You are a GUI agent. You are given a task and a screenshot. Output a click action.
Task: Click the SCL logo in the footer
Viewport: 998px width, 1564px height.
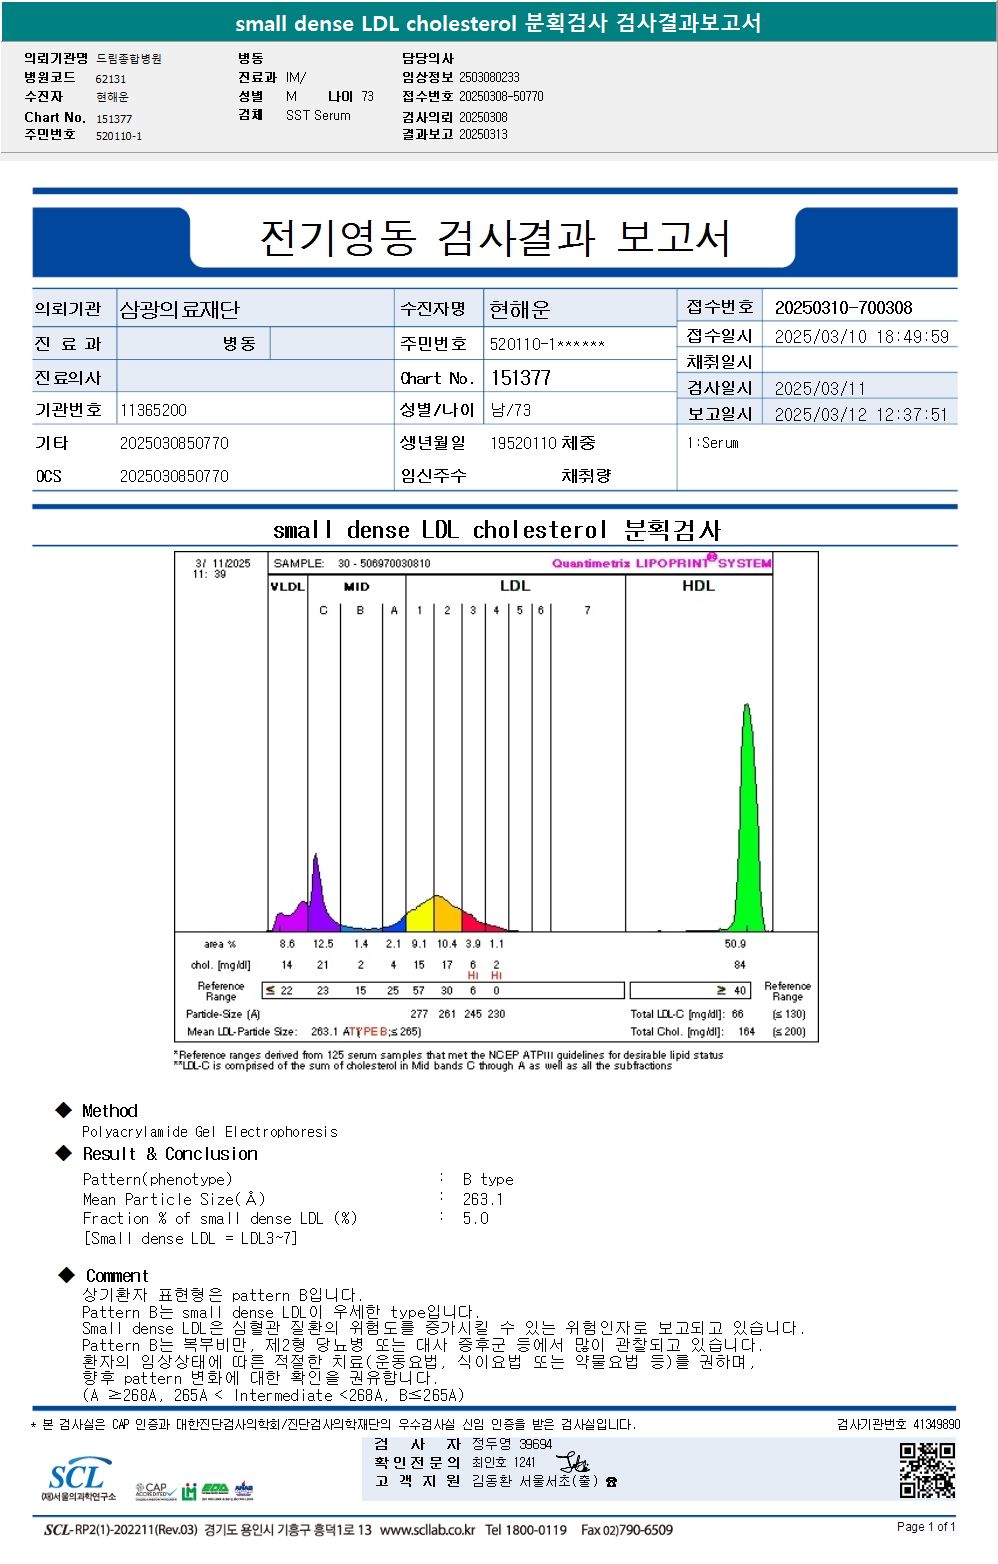point(78,1478)
